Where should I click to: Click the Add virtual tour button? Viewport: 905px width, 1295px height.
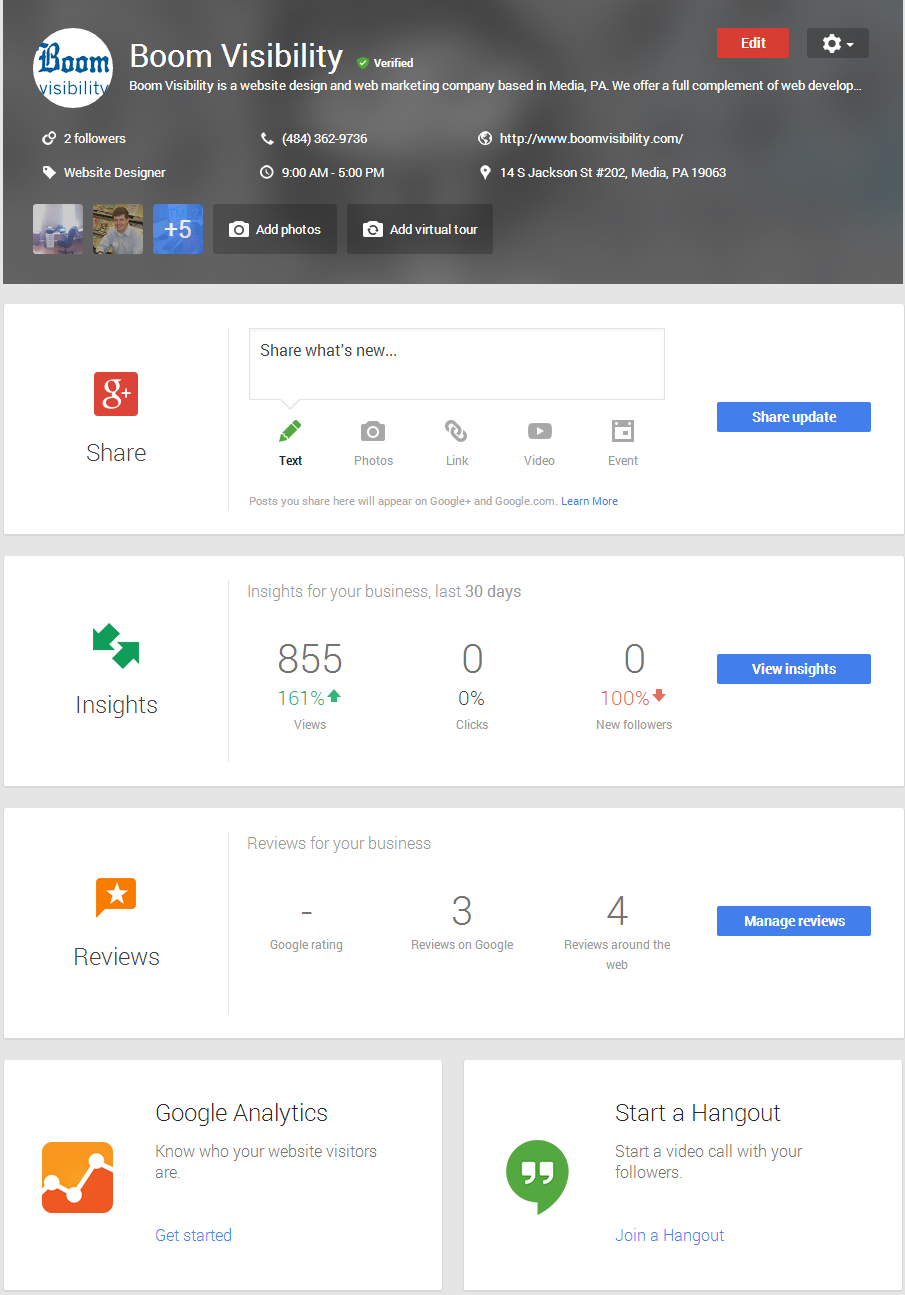420,229
